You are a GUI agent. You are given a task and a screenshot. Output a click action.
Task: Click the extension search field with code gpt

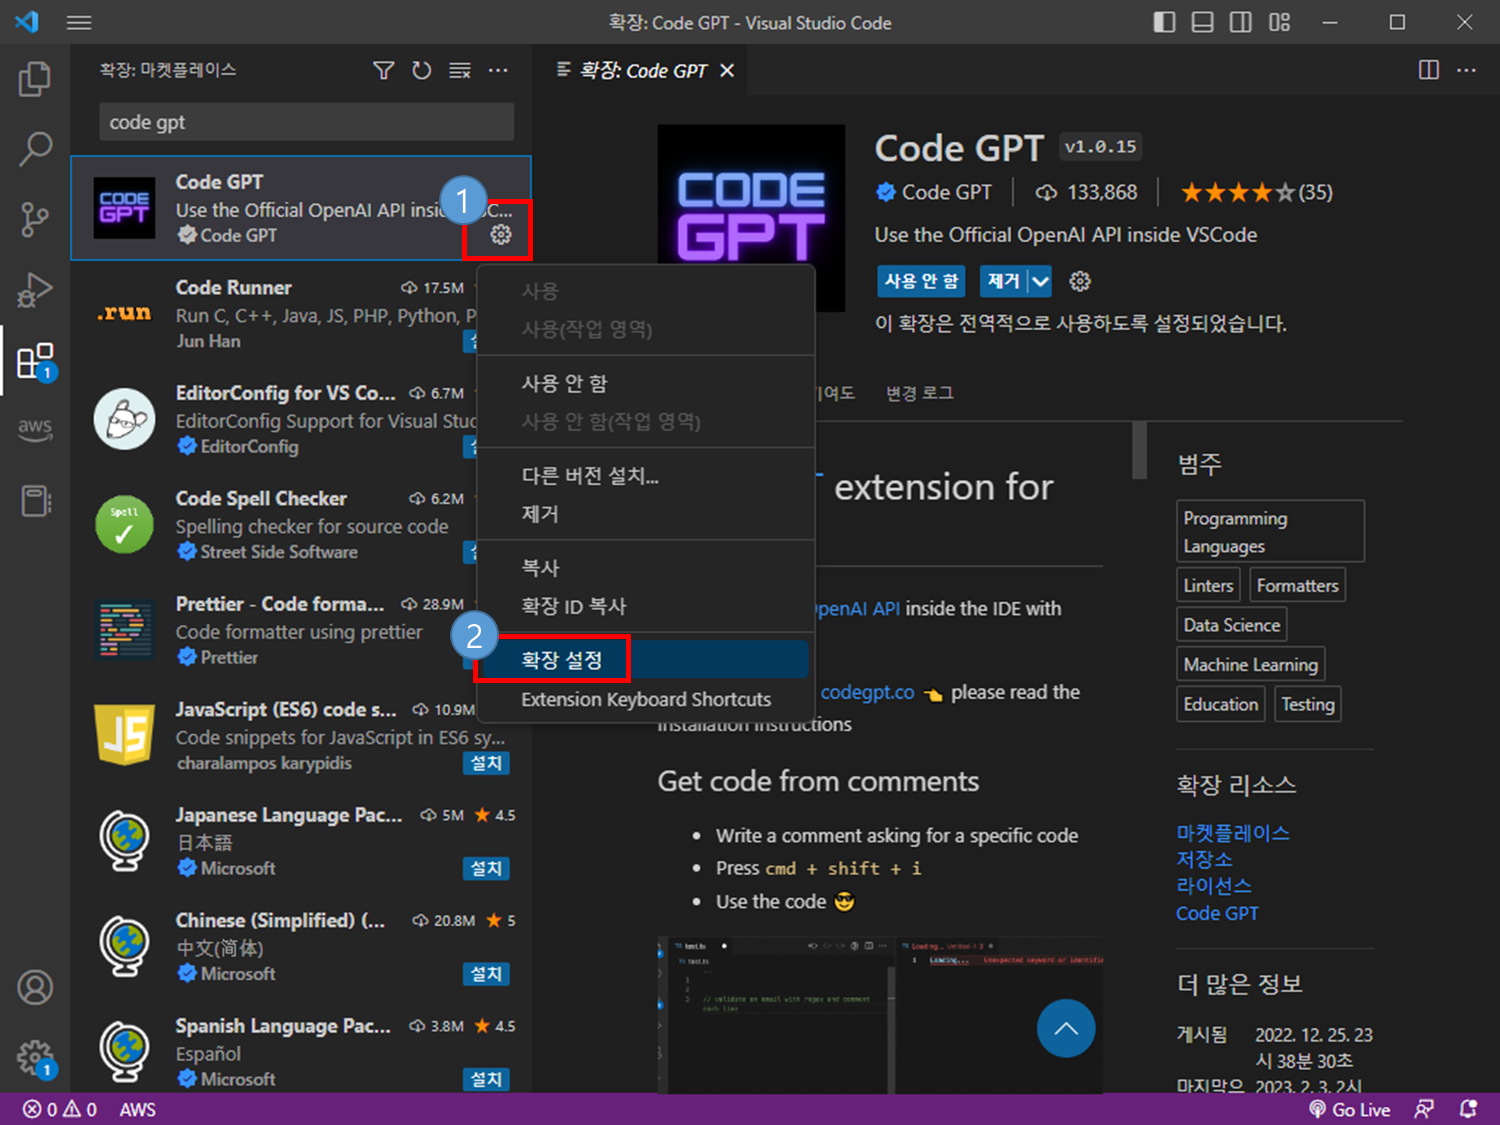(x=306, y=122)
